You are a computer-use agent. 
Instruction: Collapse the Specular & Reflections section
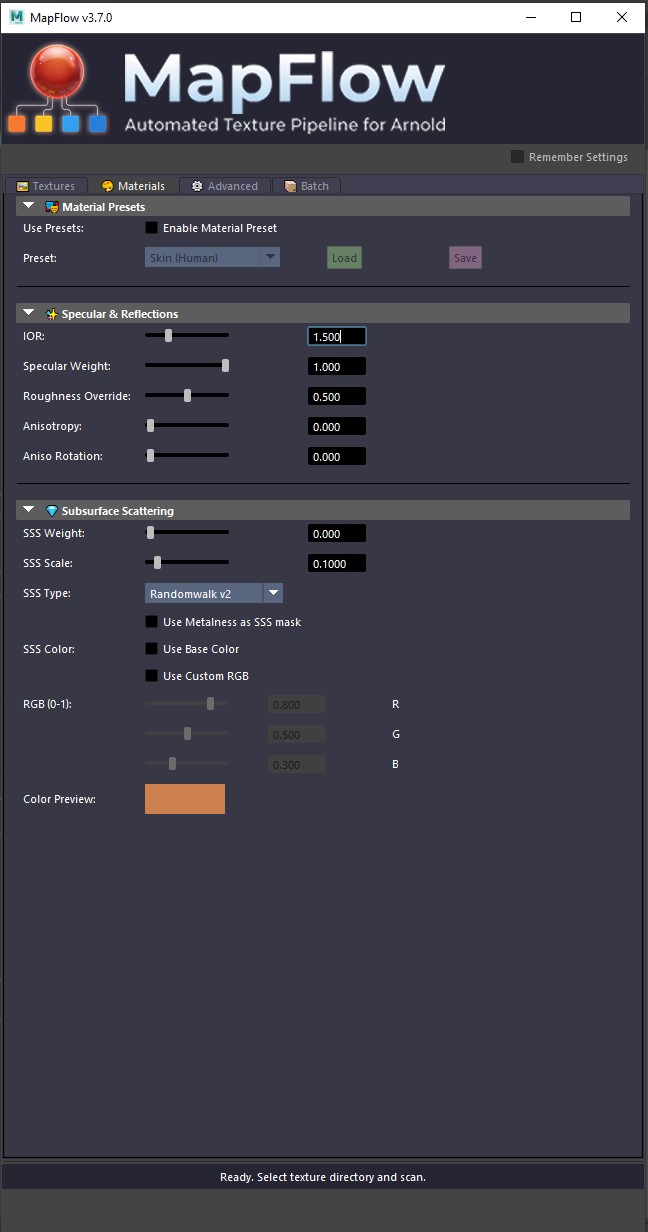pos(29,313)
